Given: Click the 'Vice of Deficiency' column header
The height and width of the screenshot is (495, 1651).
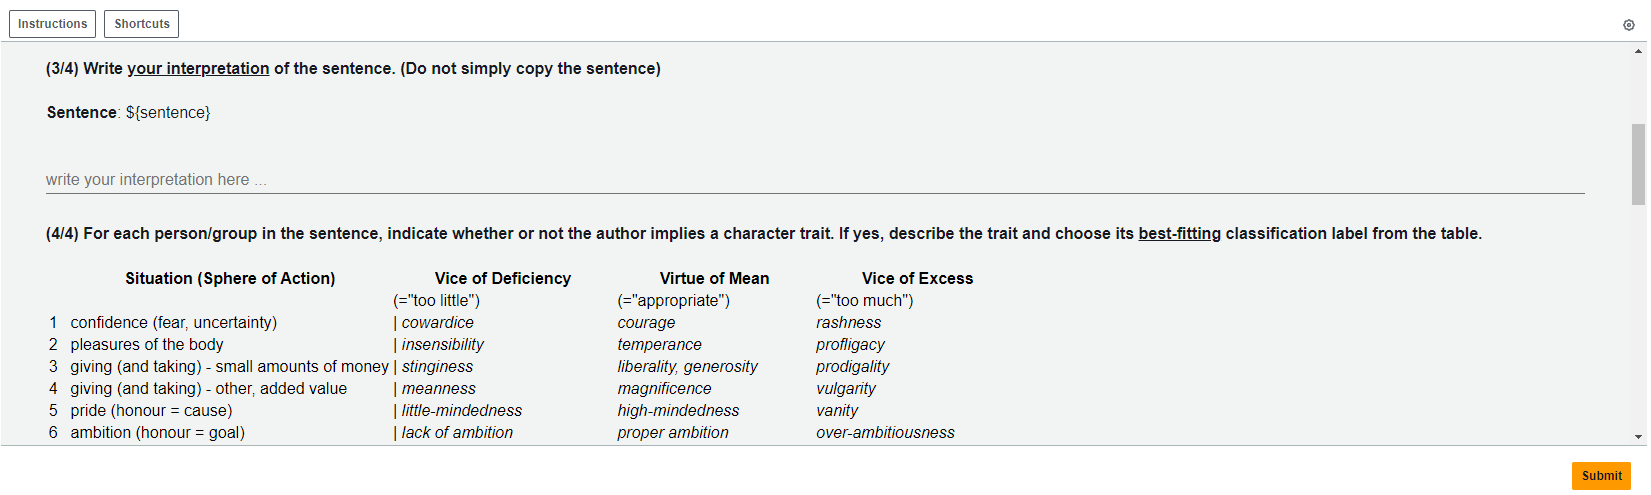Looking at the screenshot, I should pos(503,278).
